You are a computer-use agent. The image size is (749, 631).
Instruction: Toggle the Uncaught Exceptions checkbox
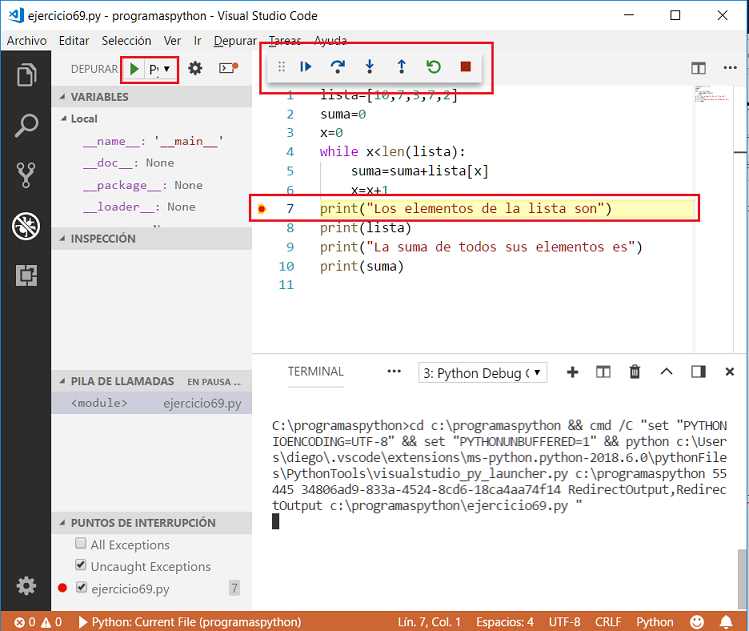81,565
